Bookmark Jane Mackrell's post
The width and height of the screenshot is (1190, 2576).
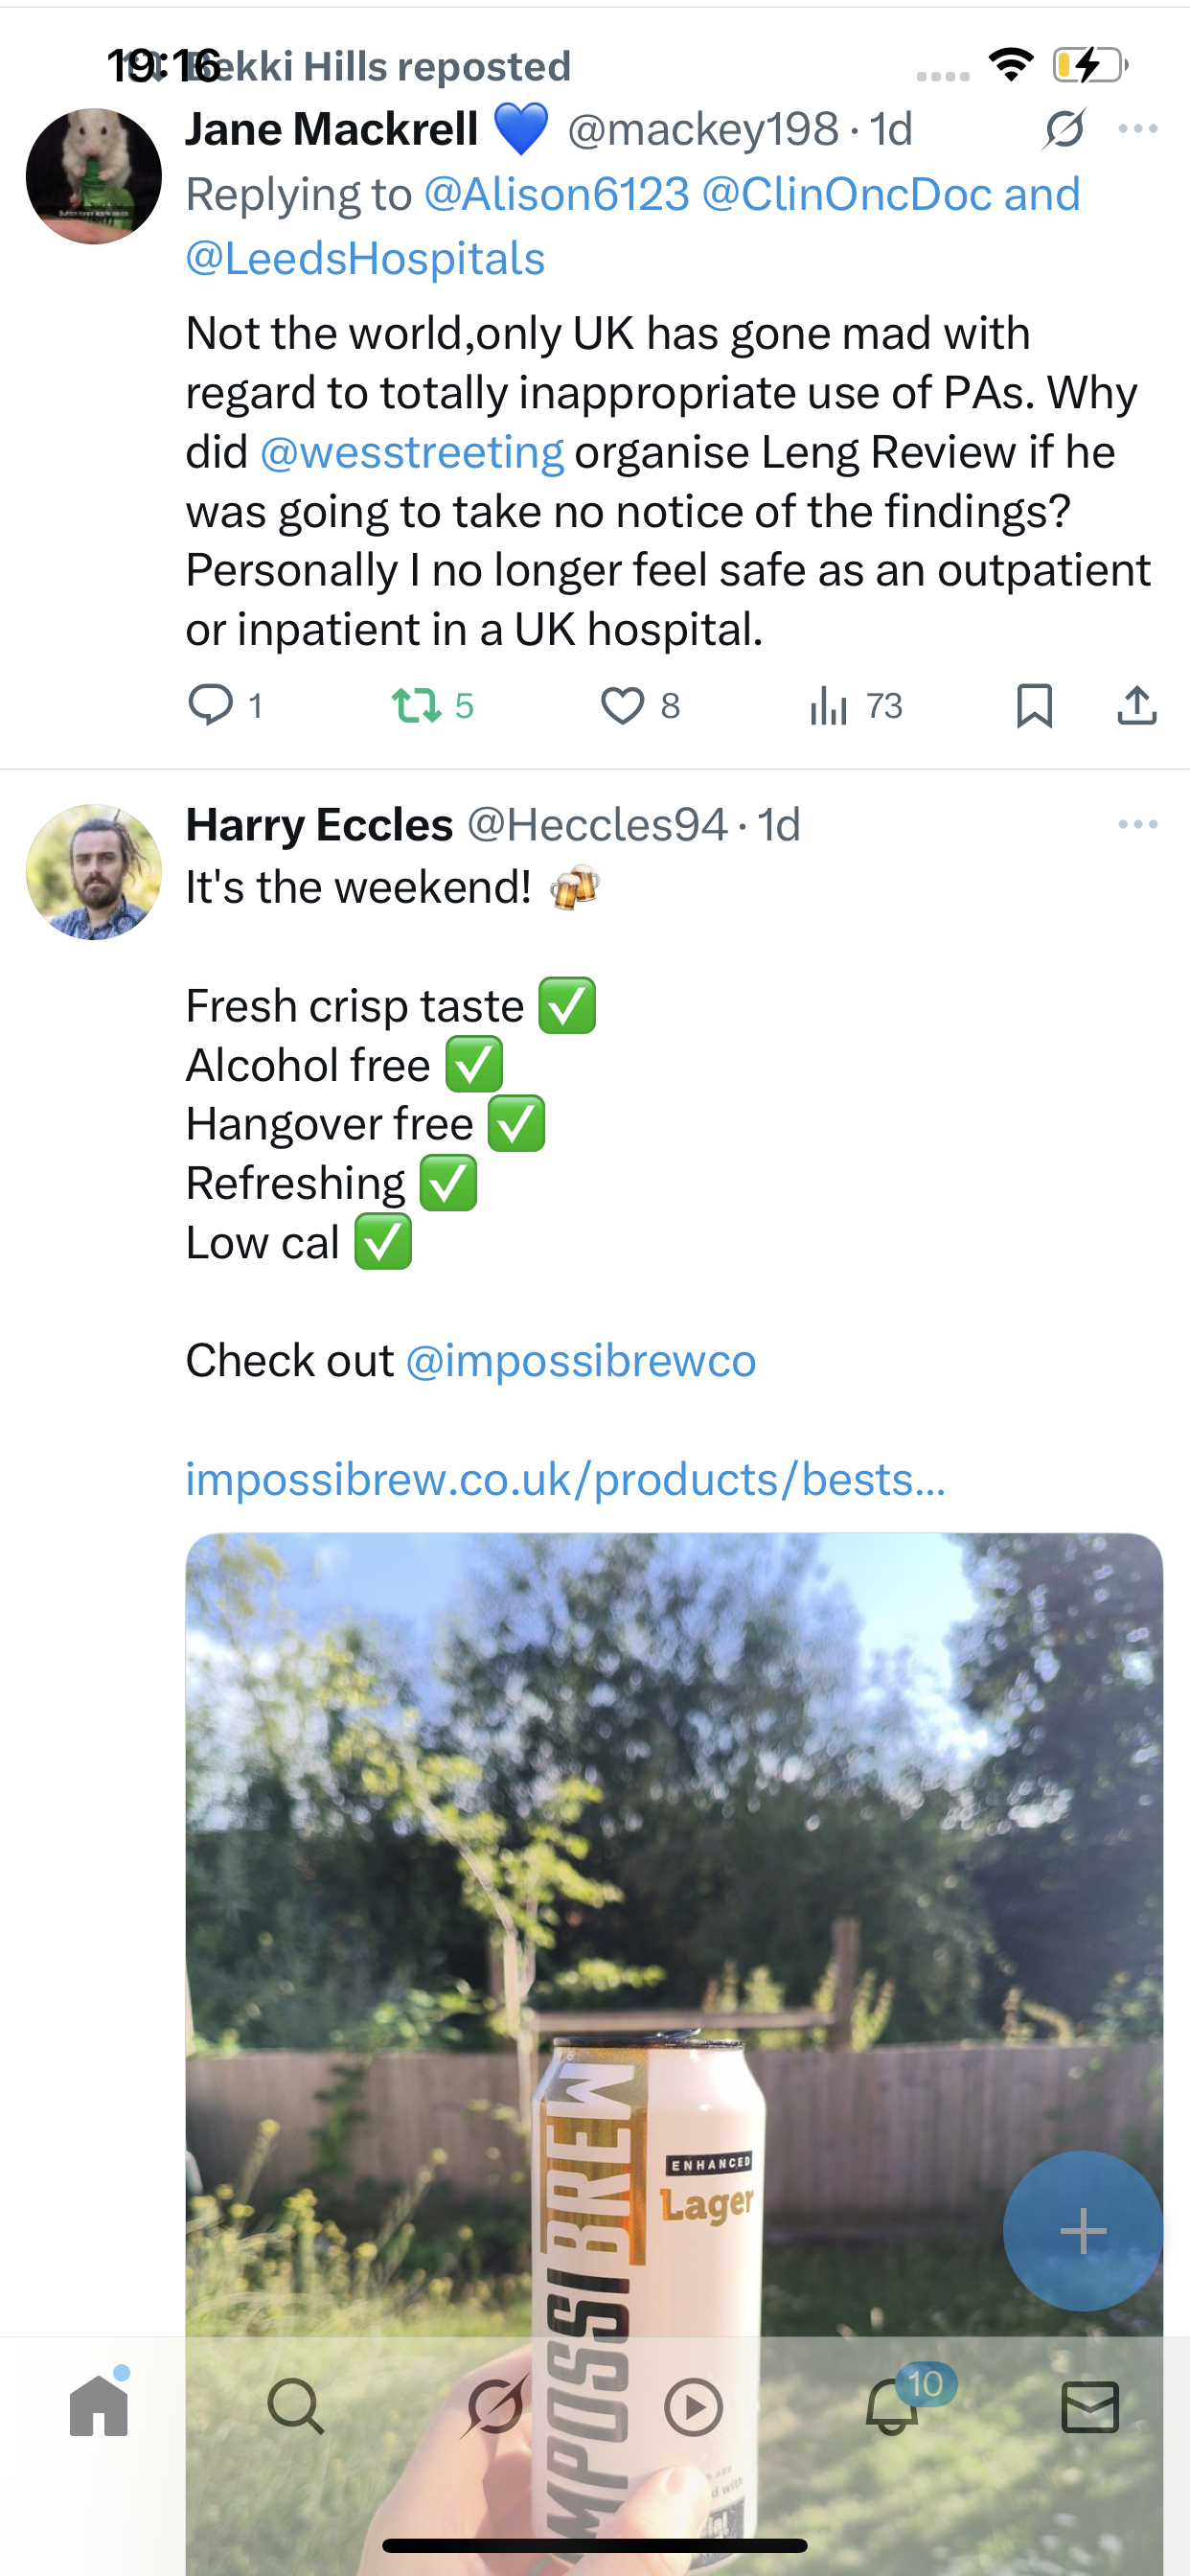[x=1034, y=705]
